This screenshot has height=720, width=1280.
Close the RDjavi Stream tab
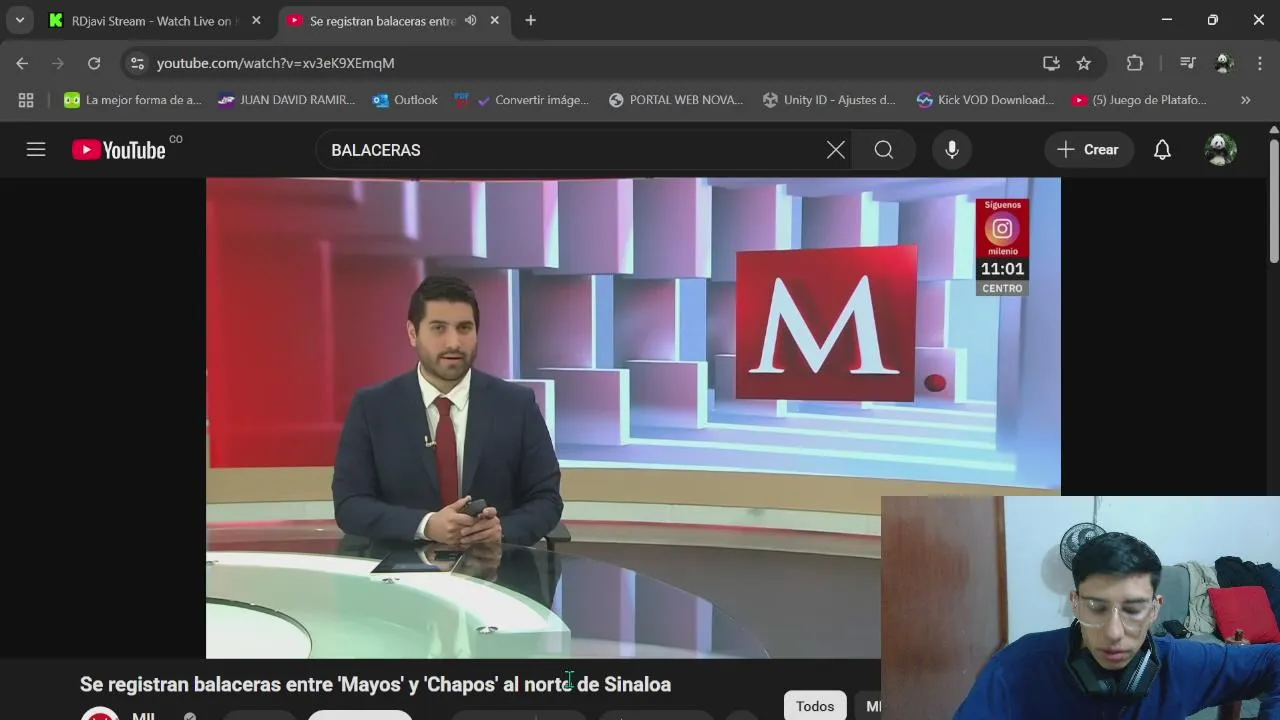click(256, 20)
